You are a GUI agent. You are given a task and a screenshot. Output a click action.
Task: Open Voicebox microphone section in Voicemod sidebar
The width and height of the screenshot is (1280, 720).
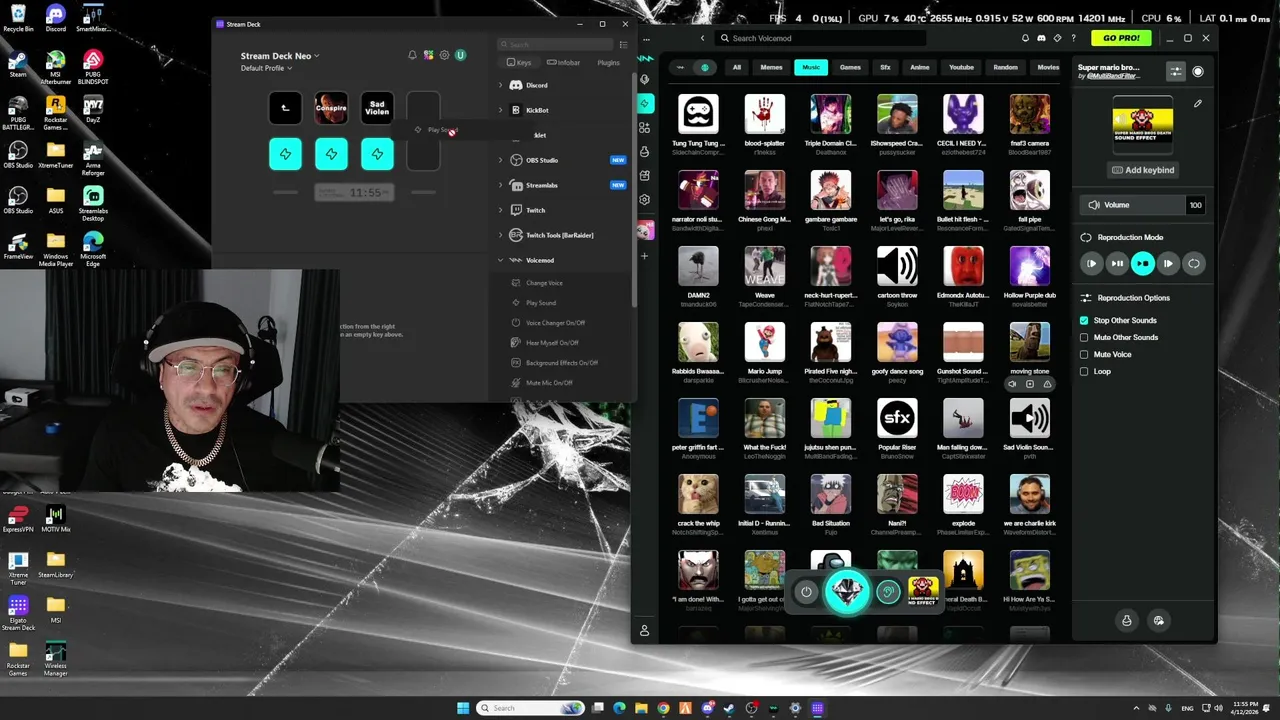[x=645, y=79]
